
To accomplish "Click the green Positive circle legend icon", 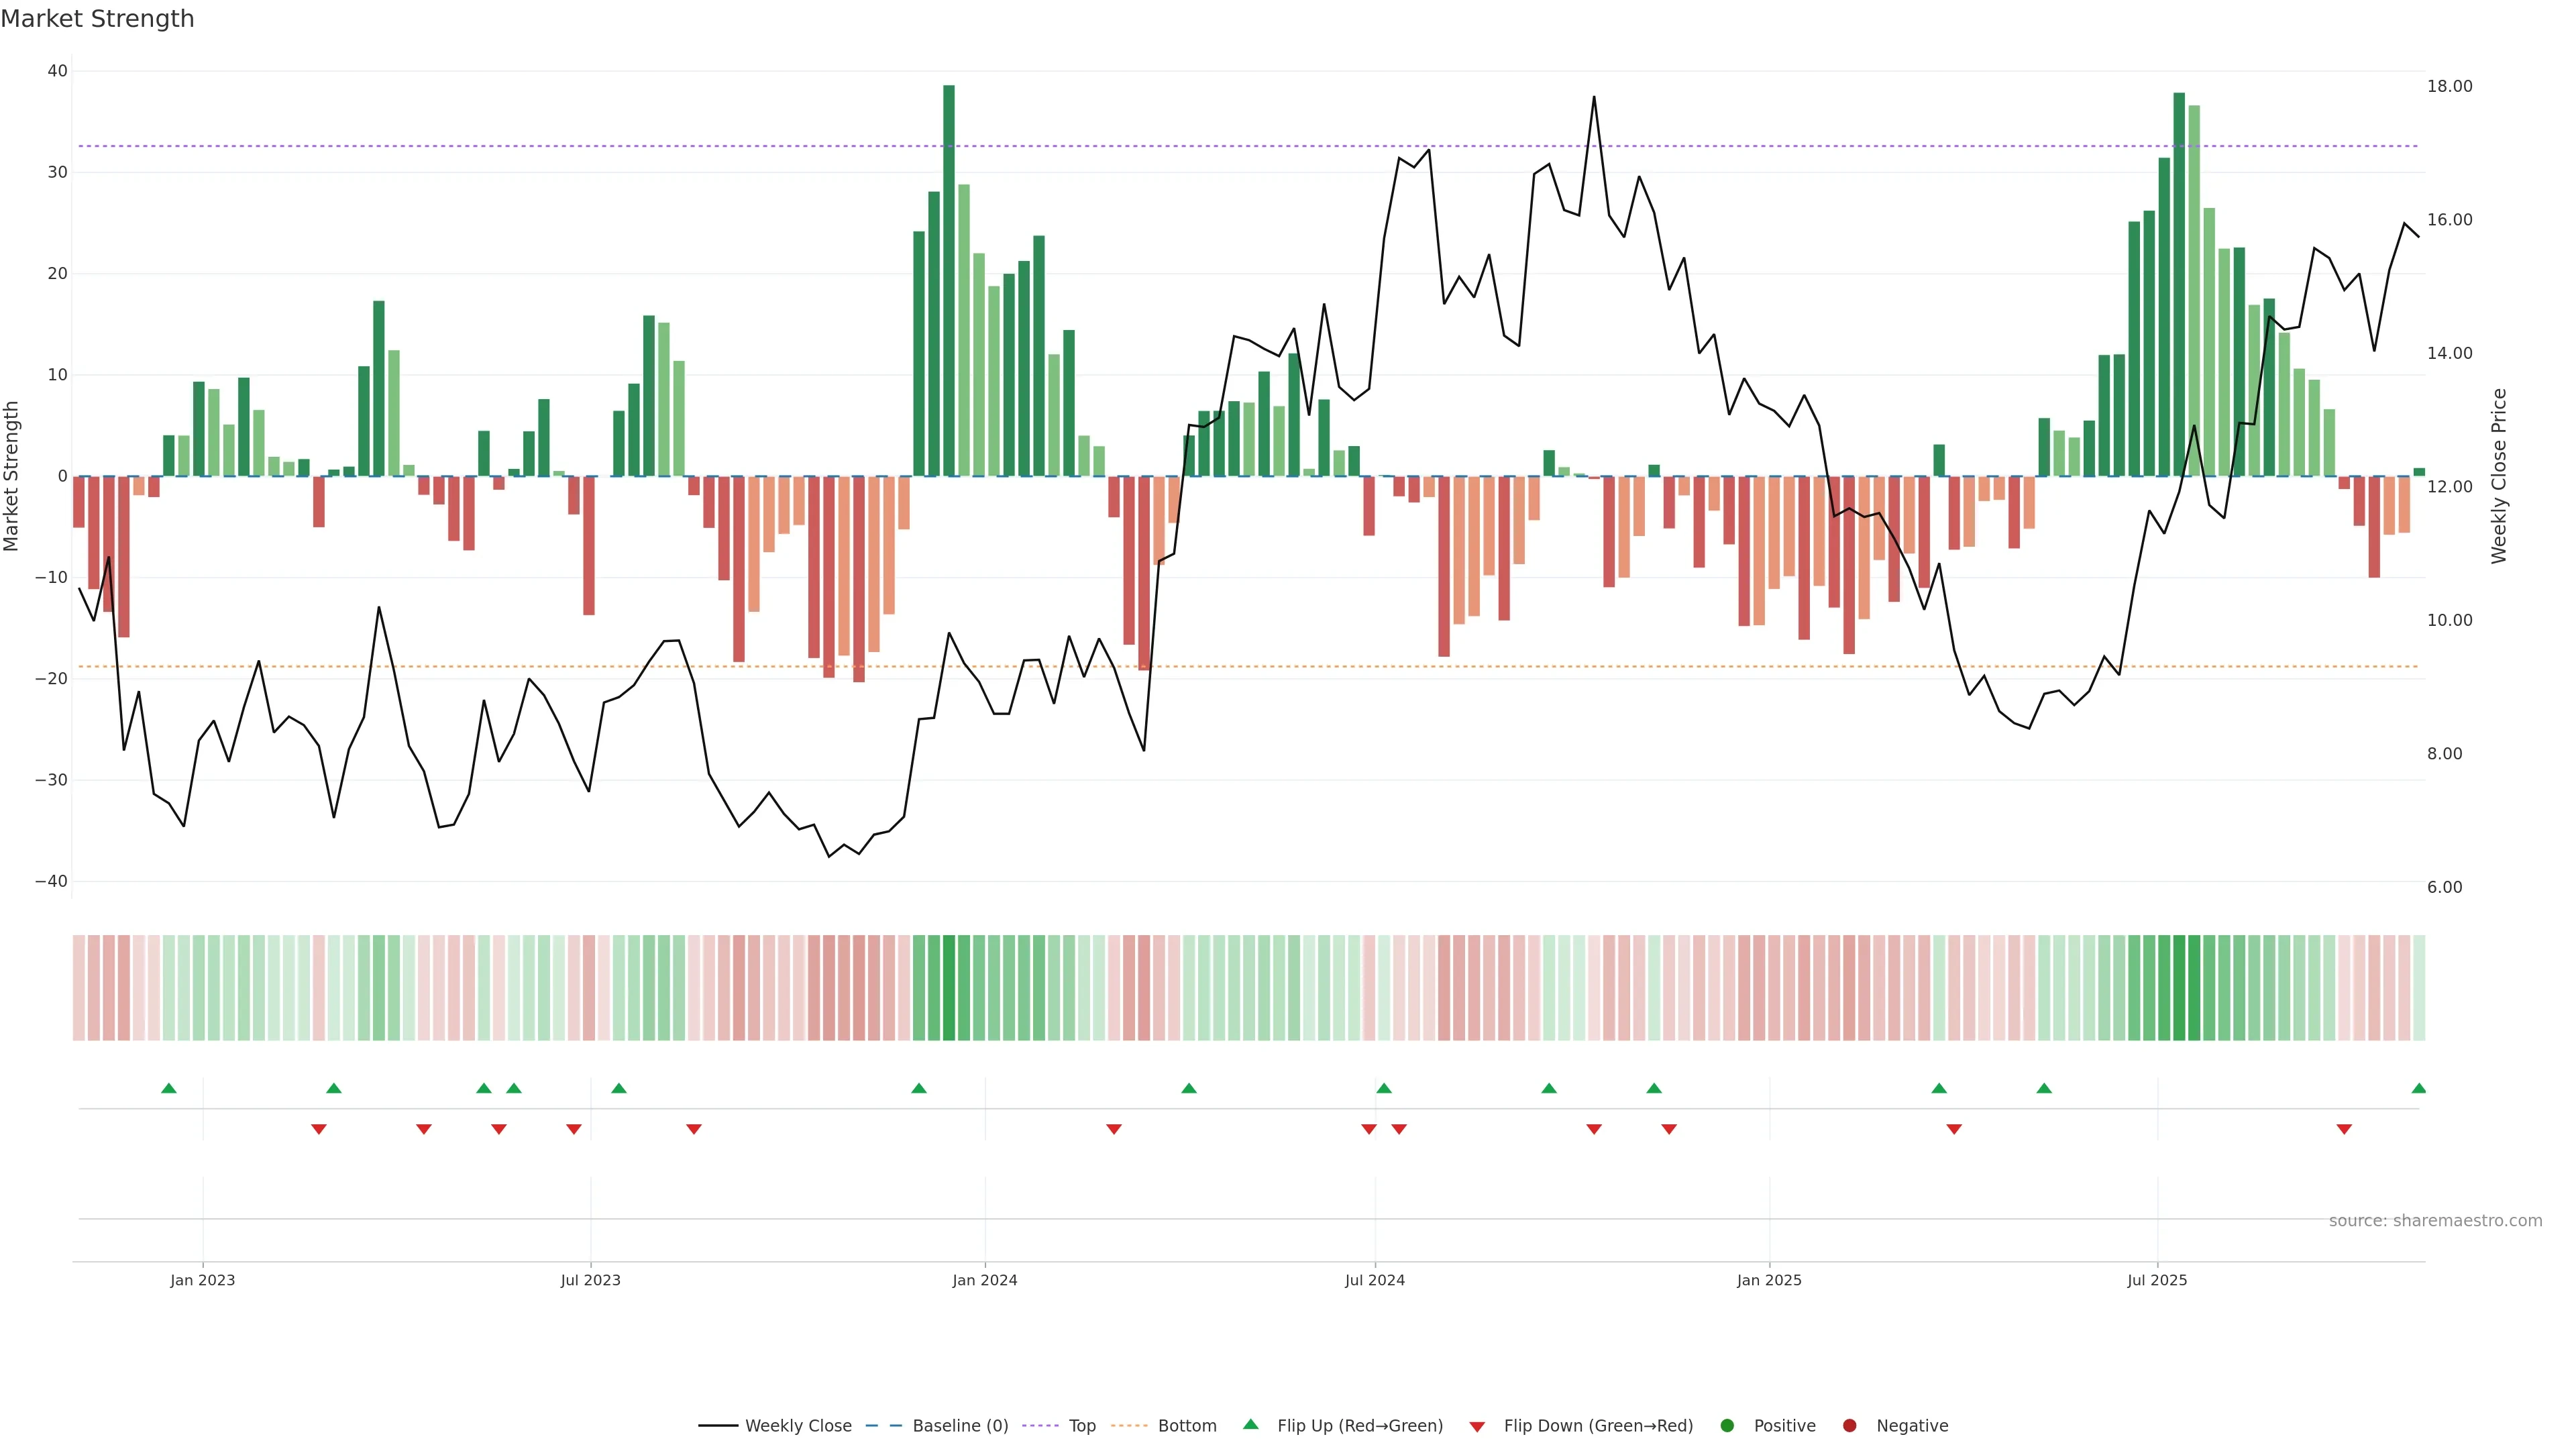I will point(1727,1426).
